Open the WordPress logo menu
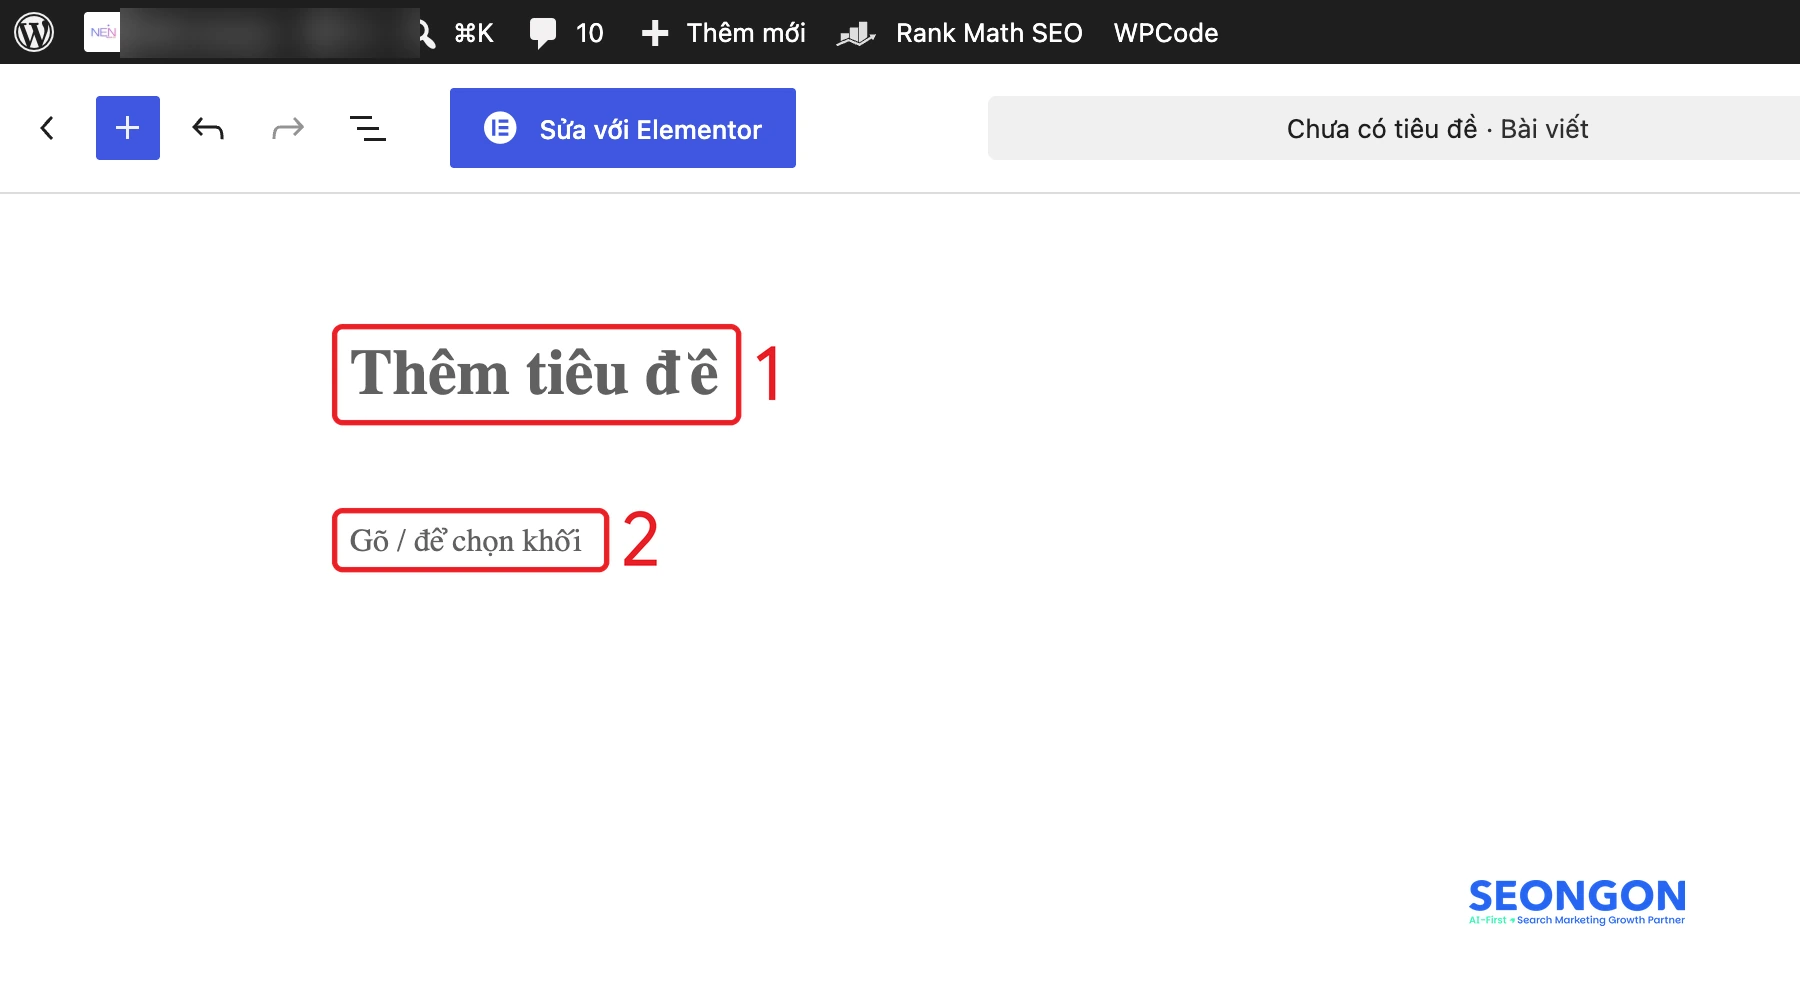The image size is (1800, 1000). pos(34,32)
